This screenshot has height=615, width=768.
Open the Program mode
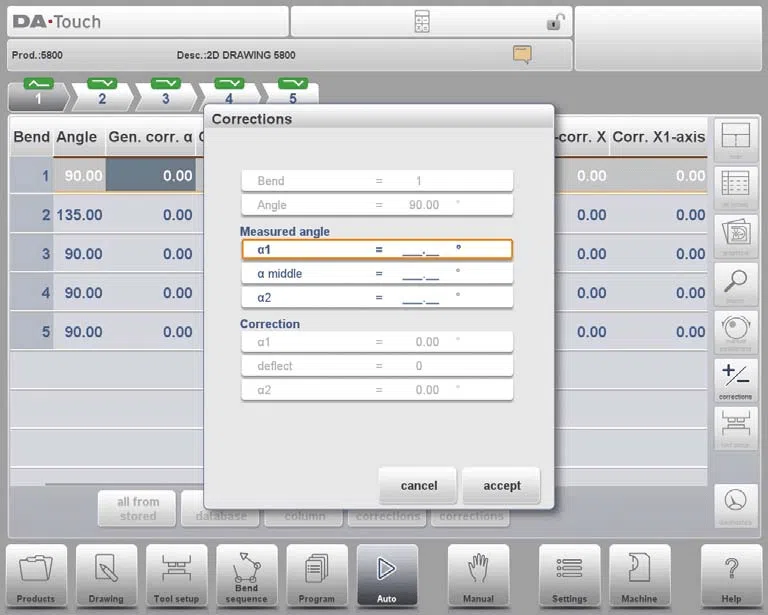(x=317, y=576)
